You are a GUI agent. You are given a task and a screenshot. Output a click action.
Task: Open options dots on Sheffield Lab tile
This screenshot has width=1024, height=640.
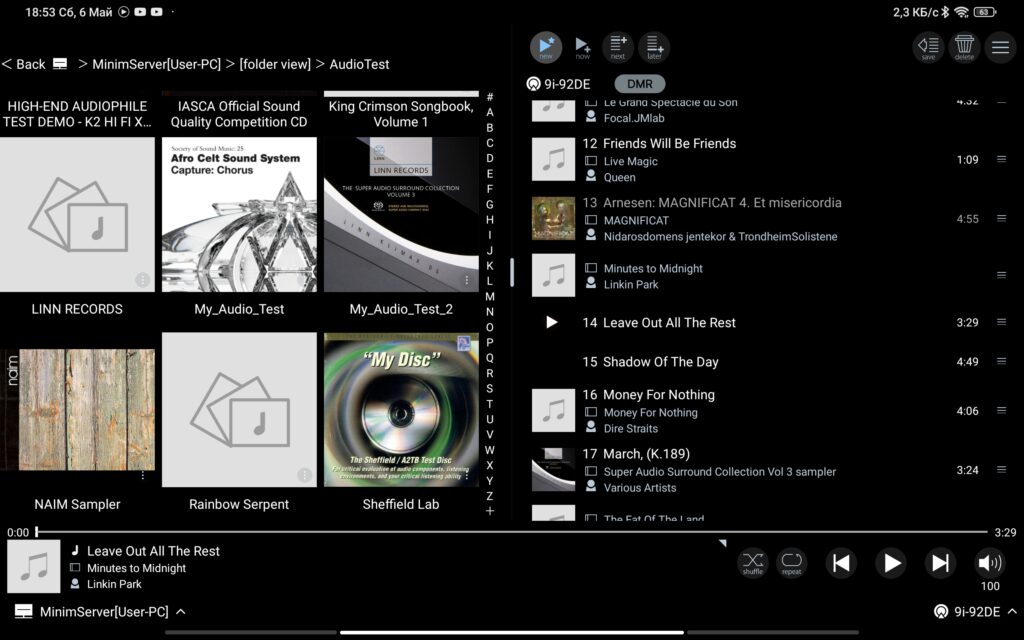[466, 475]
